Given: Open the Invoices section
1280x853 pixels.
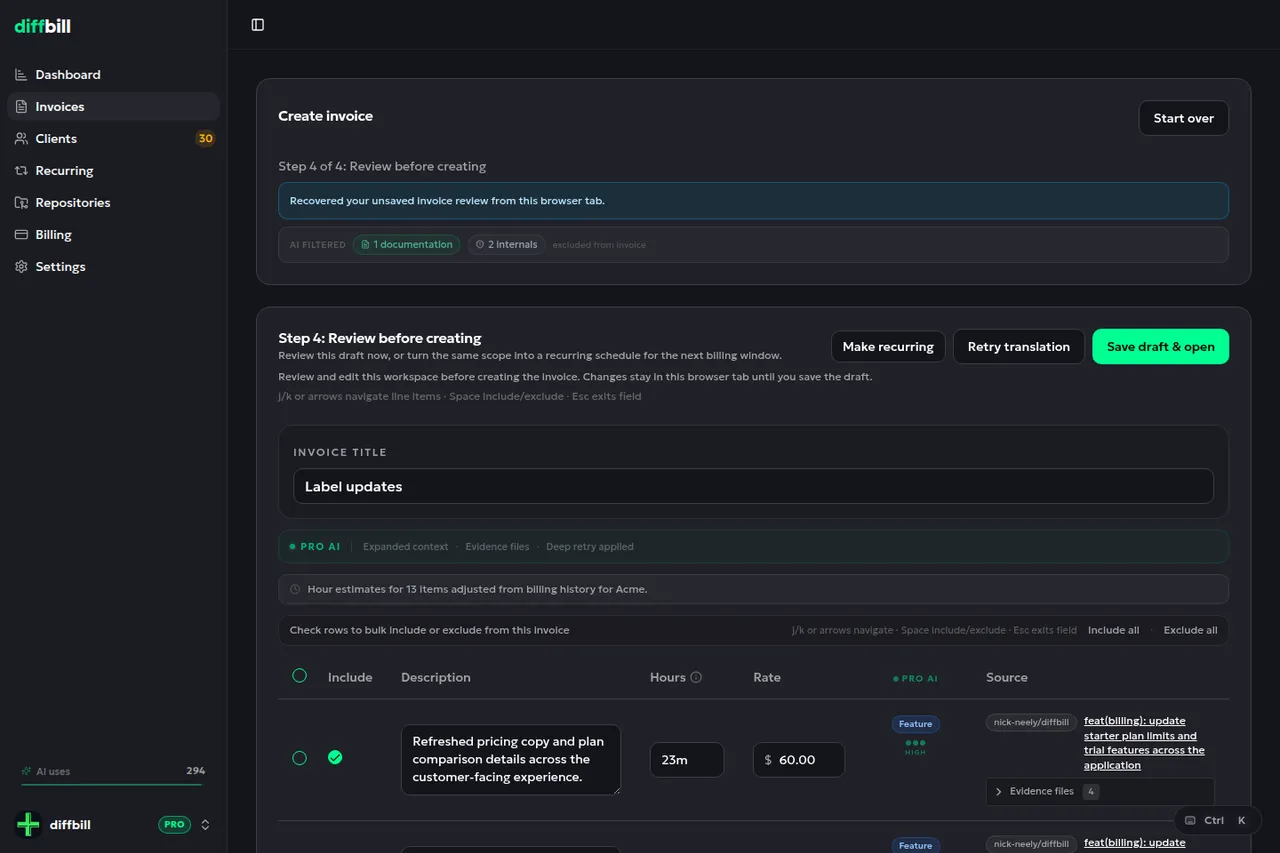Looking at the screenshot, I should [x=113, y=107].
